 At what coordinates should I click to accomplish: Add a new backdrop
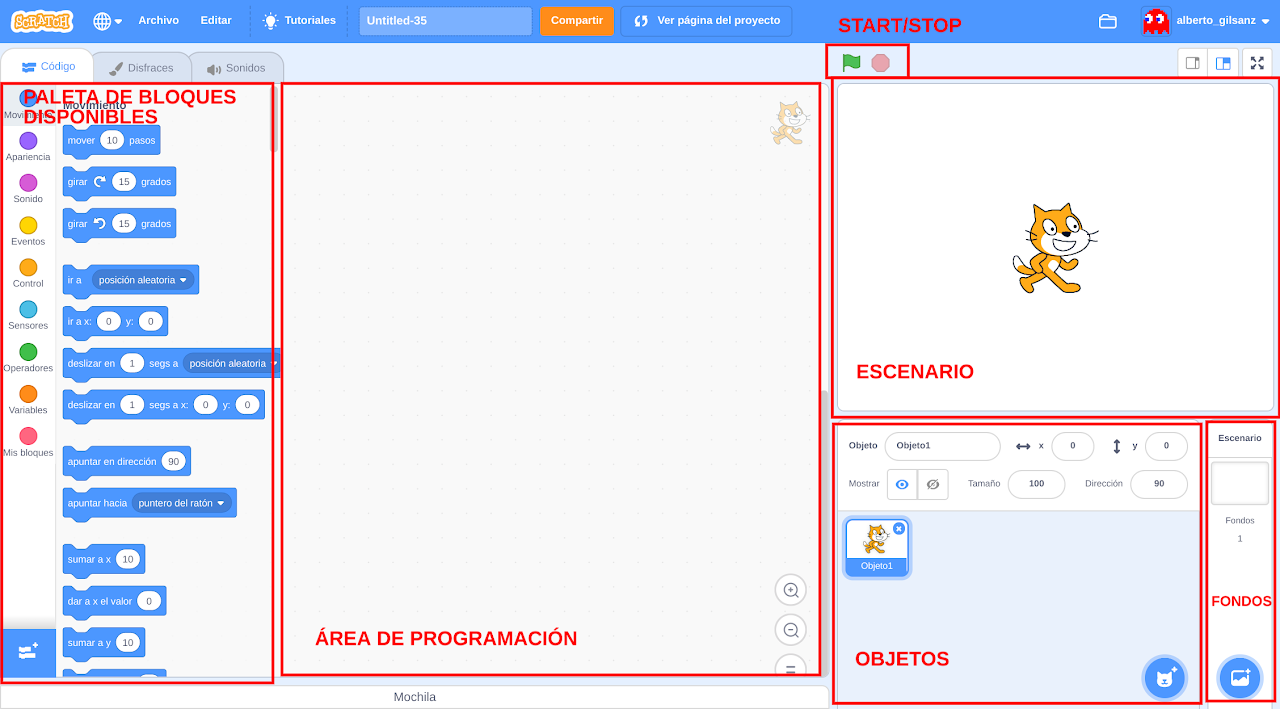pos(1239,677)
